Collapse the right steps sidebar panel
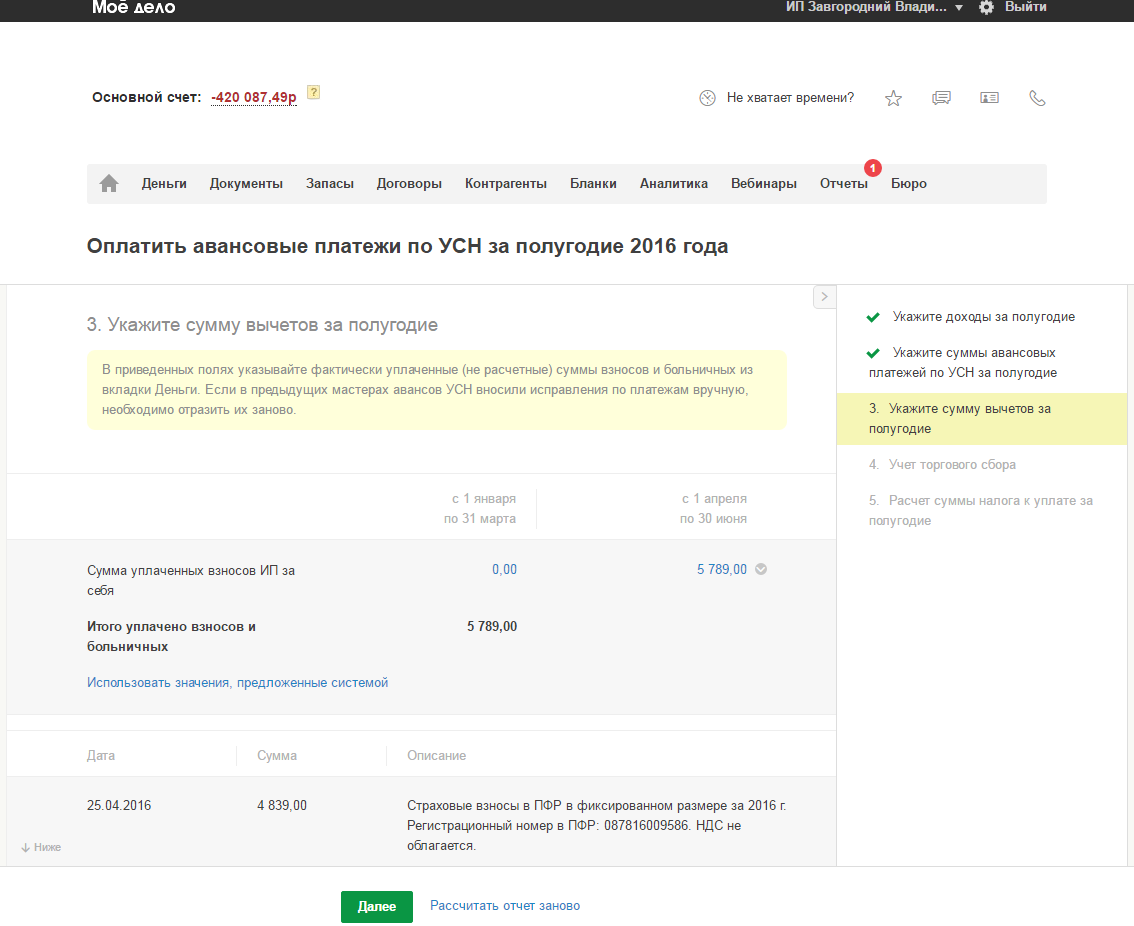This screenshot has width=1134, height=926. click(x=825, y=296)
